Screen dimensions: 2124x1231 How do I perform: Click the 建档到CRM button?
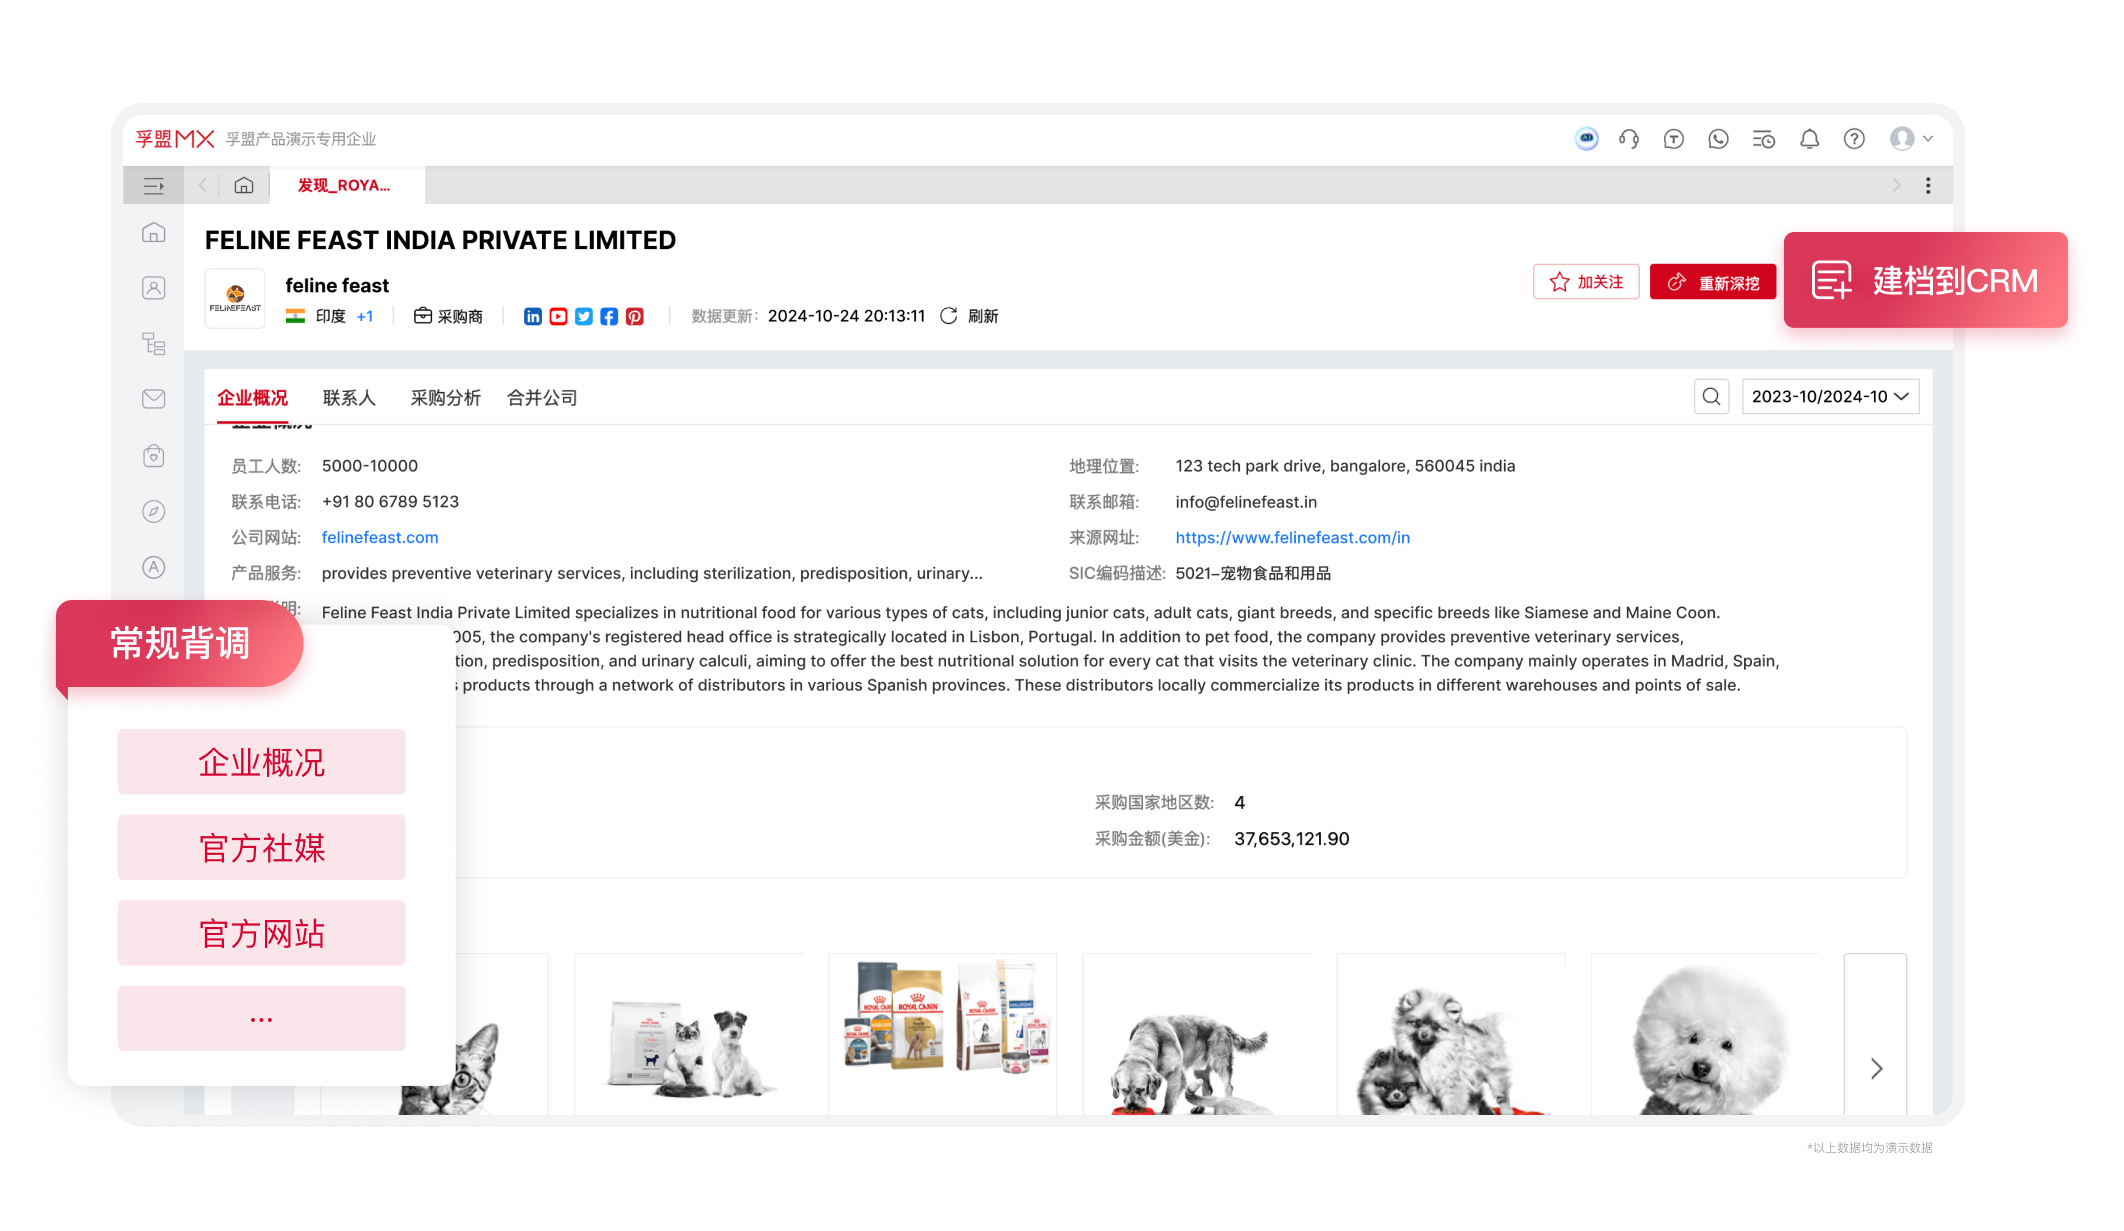1925,281
